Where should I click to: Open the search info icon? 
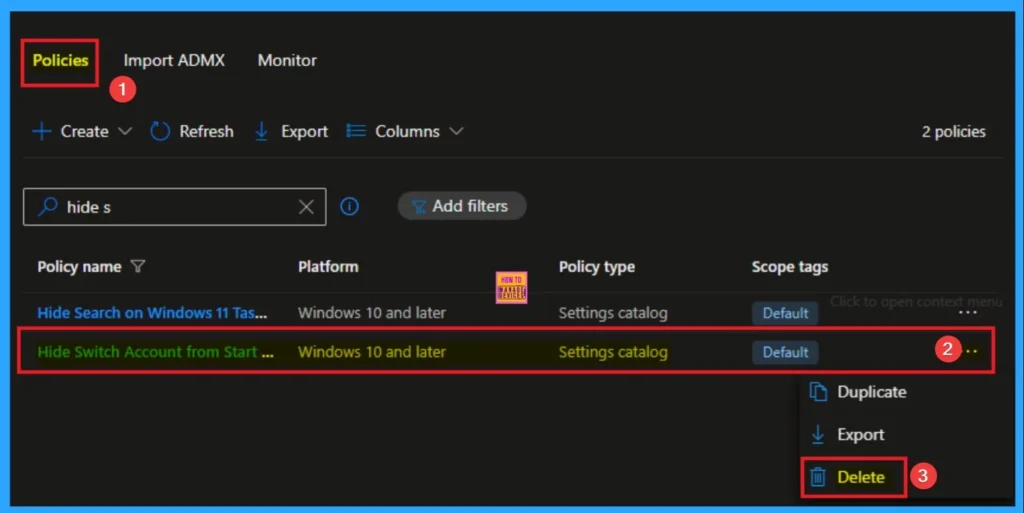click(x=349, y=207)
